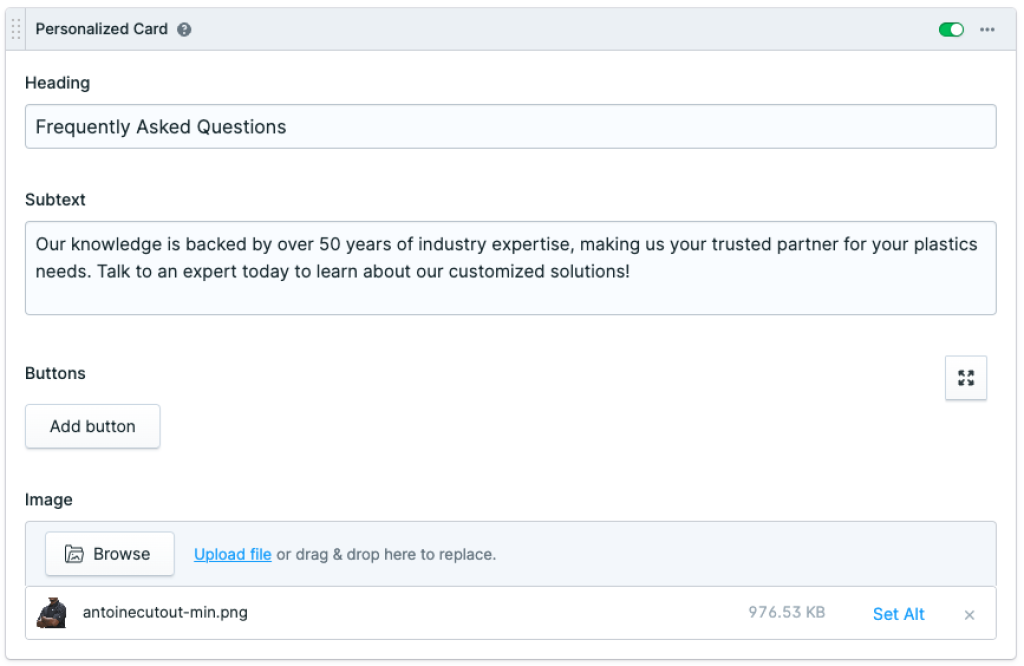Click the antoinecutout-min.png file name
The height and width of the screenshot is (666, 1024).
pos(165,613)
